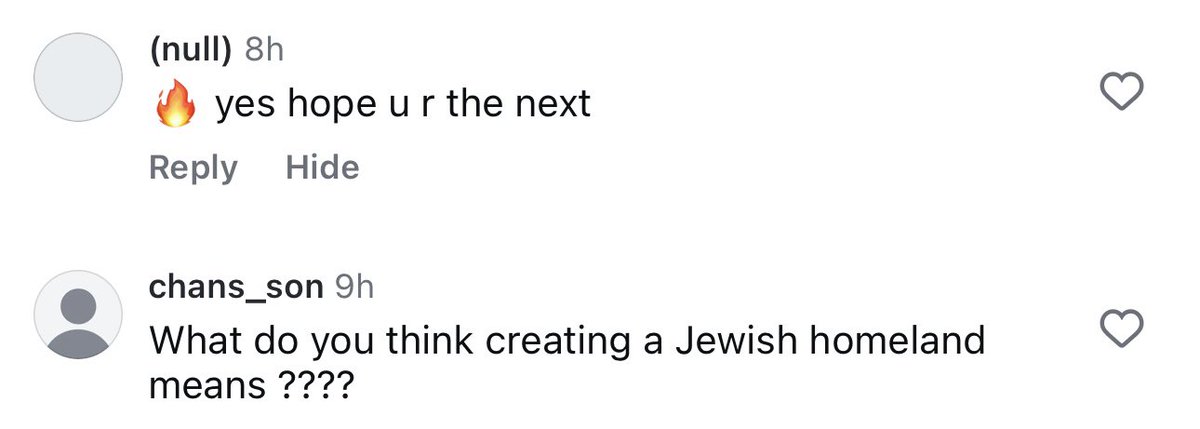Click the fire emoji in the comment
This screenshot has width=1200, height=429.
pos(176,103)
